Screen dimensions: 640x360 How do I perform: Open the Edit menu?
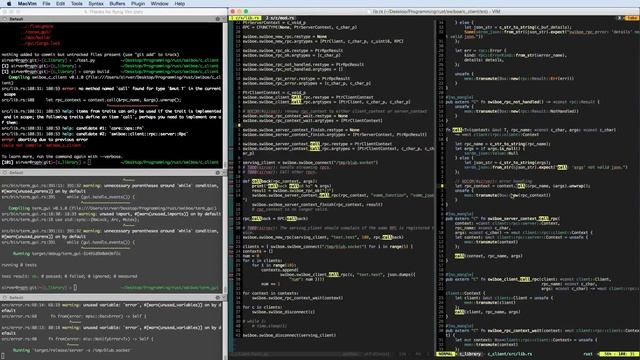click(60, 4)
